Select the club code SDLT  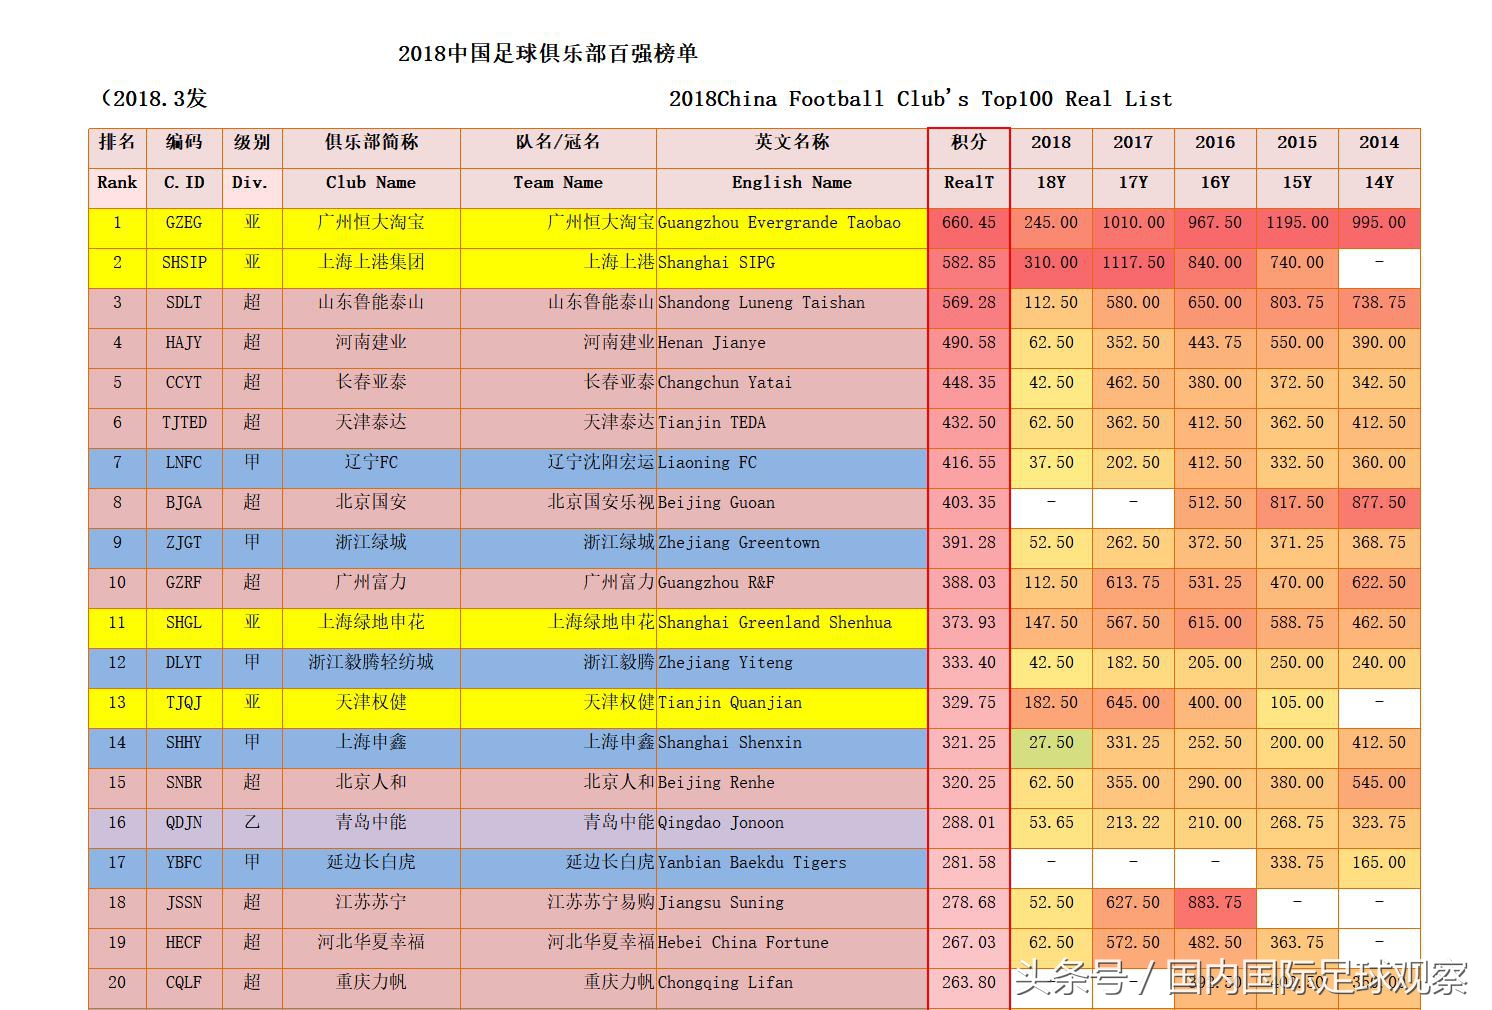[x=184, y=302]
